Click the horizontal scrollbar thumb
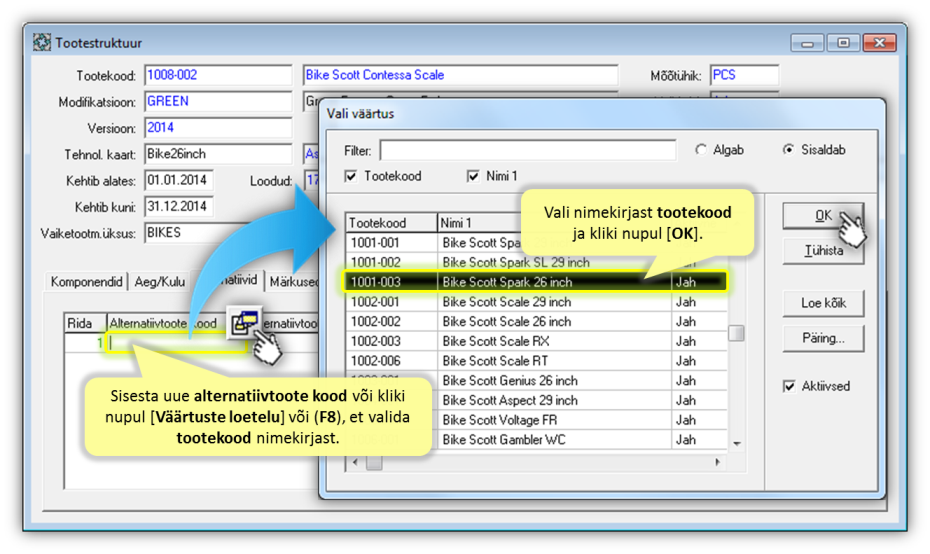Viewport: 930px width, 554px height. 374,462
